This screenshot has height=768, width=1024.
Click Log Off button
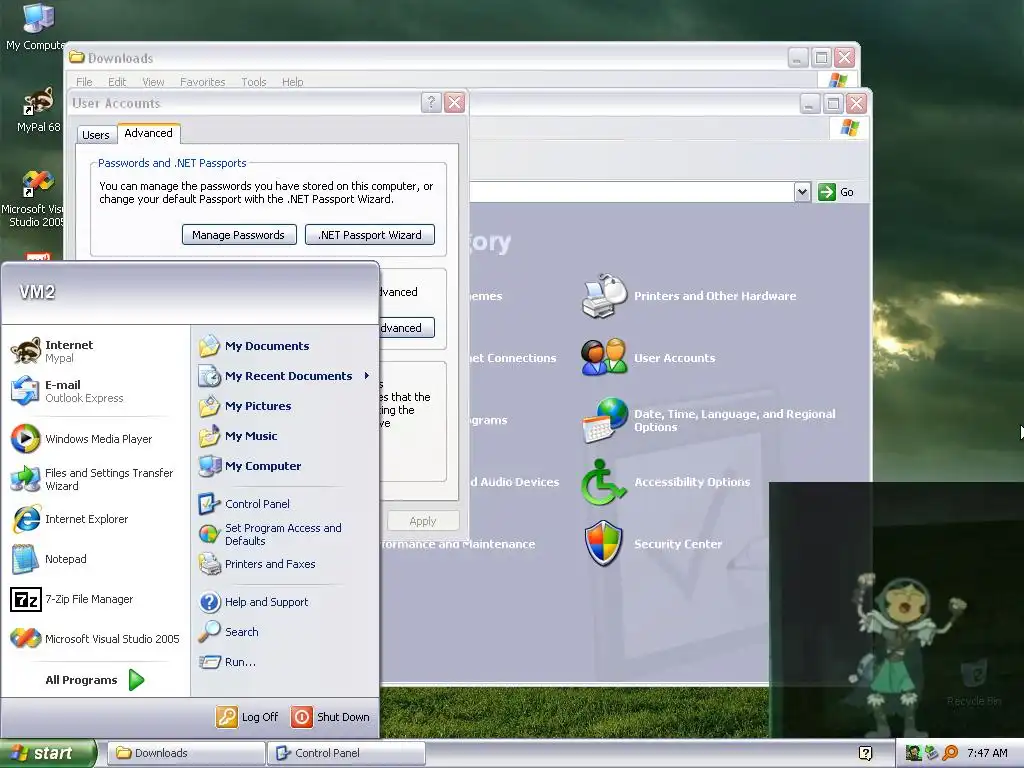click(248, 717)
